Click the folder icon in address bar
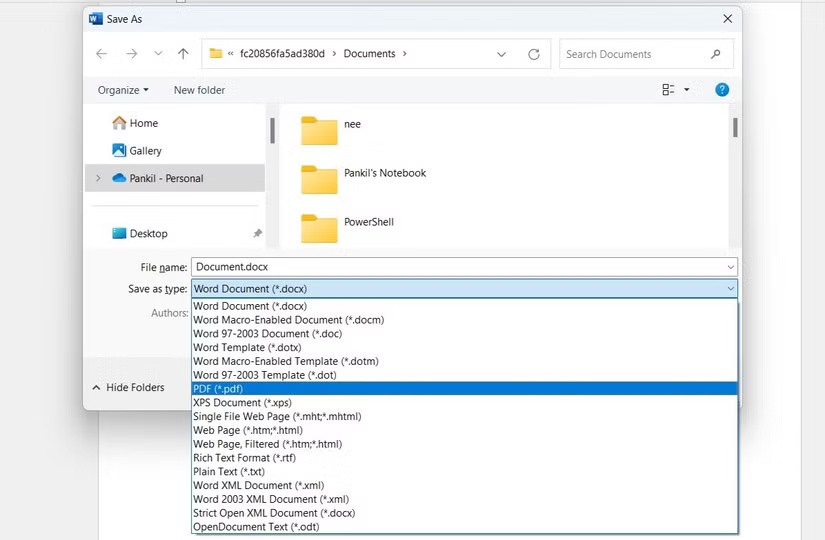This screenshot has width=825, height=540. coord(216,53)
